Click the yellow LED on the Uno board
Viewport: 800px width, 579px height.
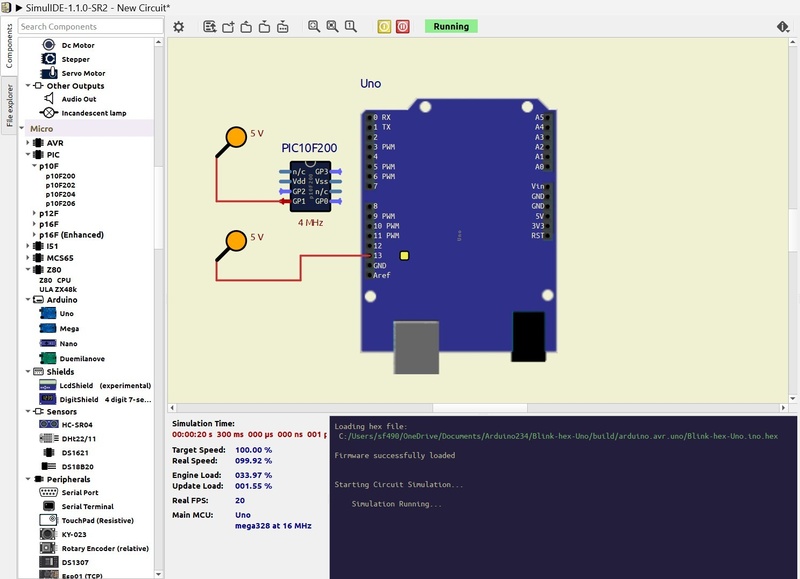pos(404,256)
